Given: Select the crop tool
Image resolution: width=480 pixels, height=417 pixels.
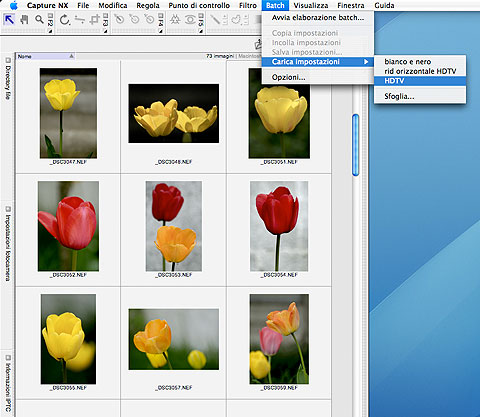Looking at the screenshot, I should (95, 20).
